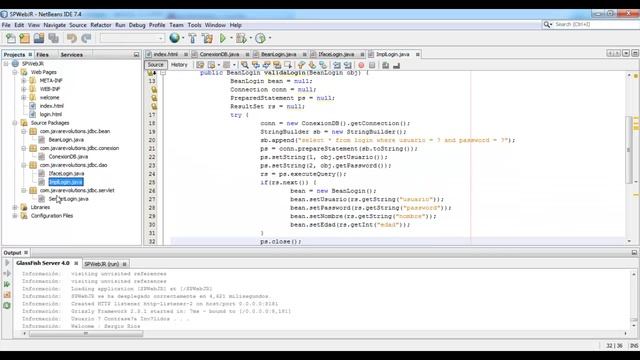Collapse the Web Pages folder node
Screen dimensions: 640x360
coord(15,72)
